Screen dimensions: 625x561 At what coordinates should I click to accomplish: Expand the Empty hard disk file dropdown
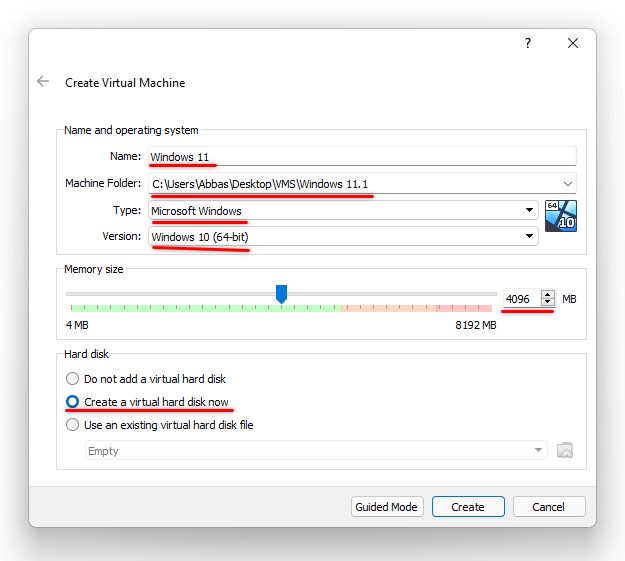[x=316, y=451]
